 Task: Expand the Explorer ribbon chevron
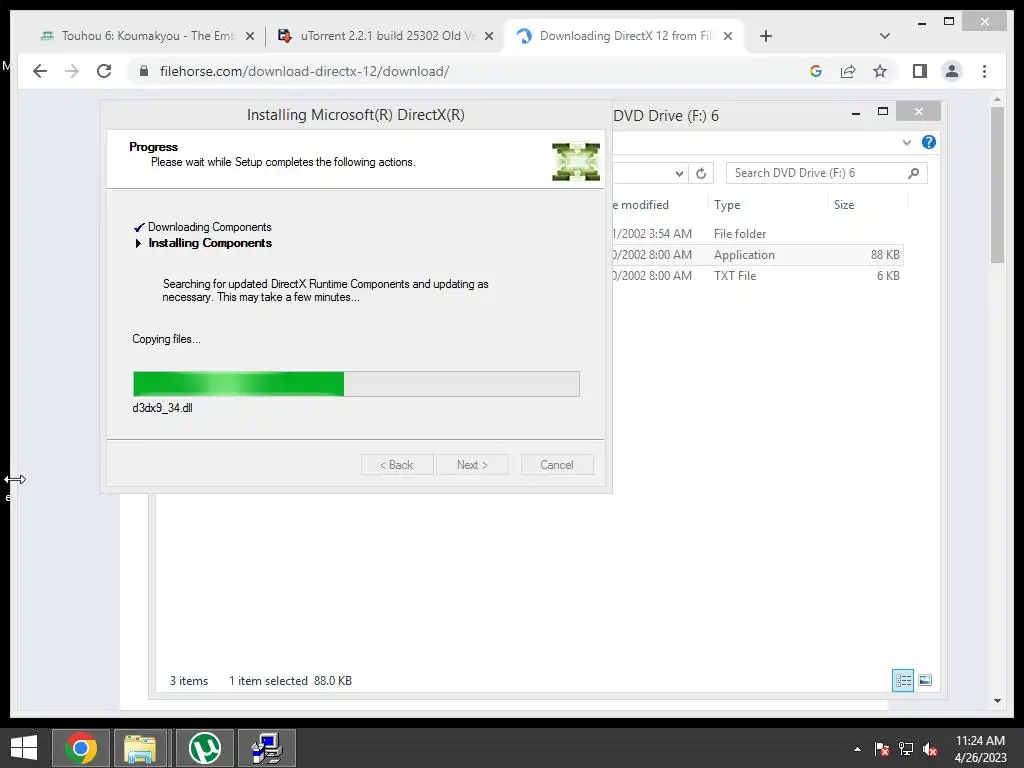click(906, 142)
